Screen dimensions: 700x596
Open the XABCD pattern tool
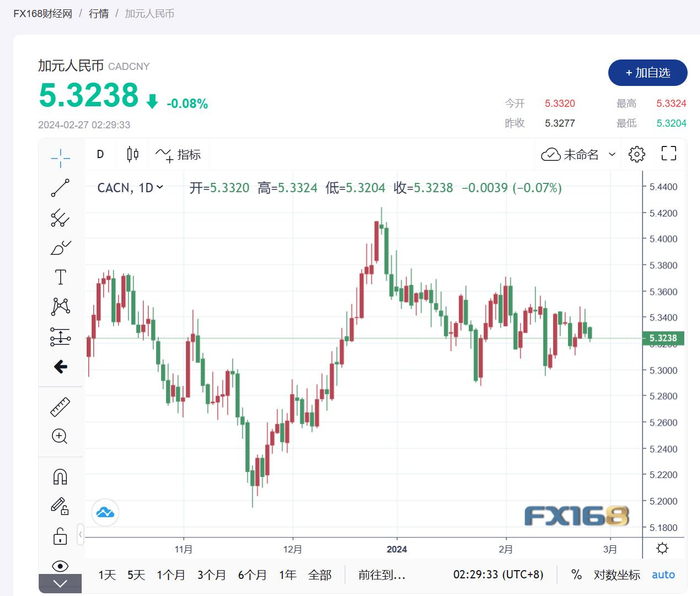pos(60,307)
